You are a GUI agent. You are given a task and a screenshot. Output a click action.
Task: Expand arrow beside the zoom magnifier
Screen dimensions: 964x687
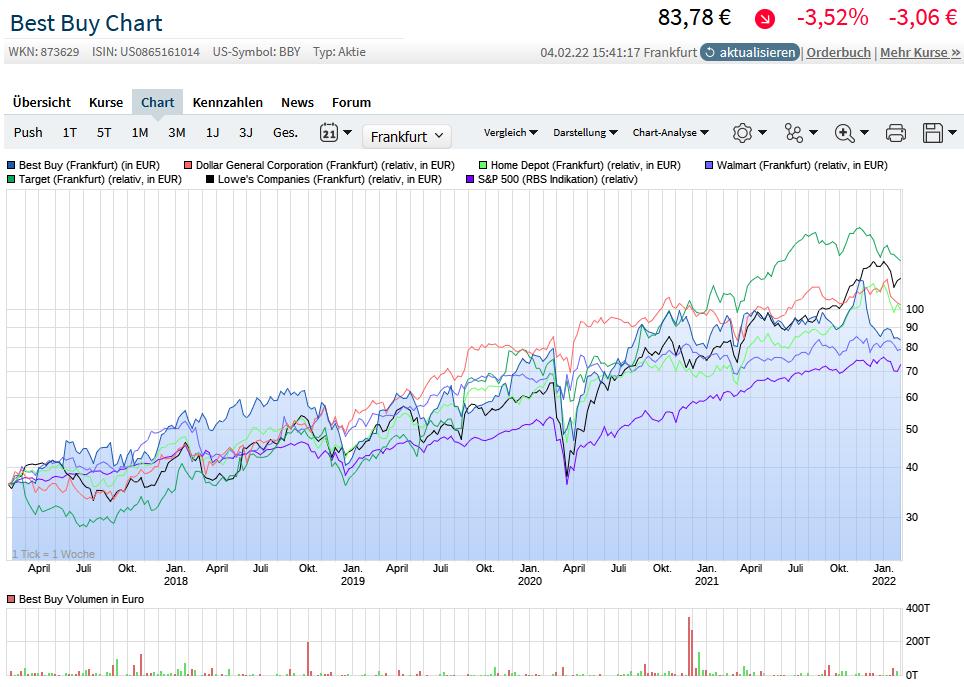(864, 132)
